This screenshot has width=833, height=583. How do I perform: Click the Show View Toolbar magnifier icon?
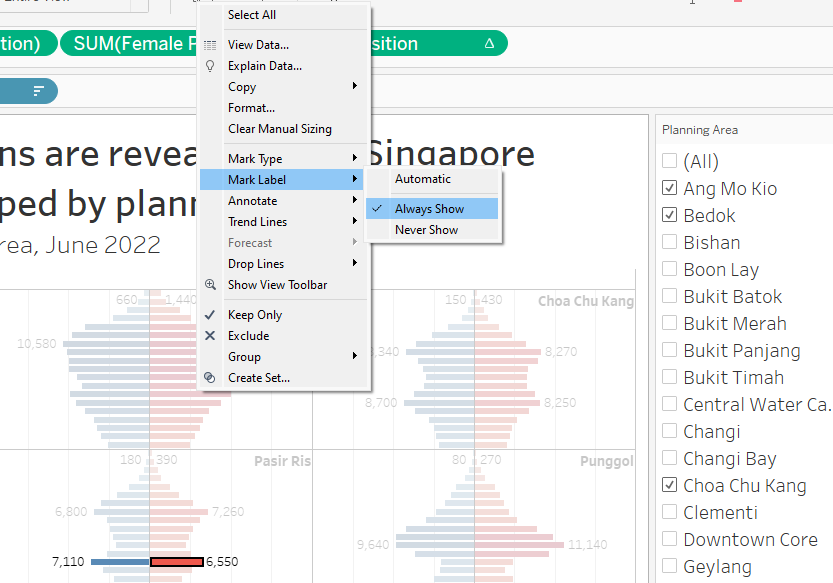point(210,285)
